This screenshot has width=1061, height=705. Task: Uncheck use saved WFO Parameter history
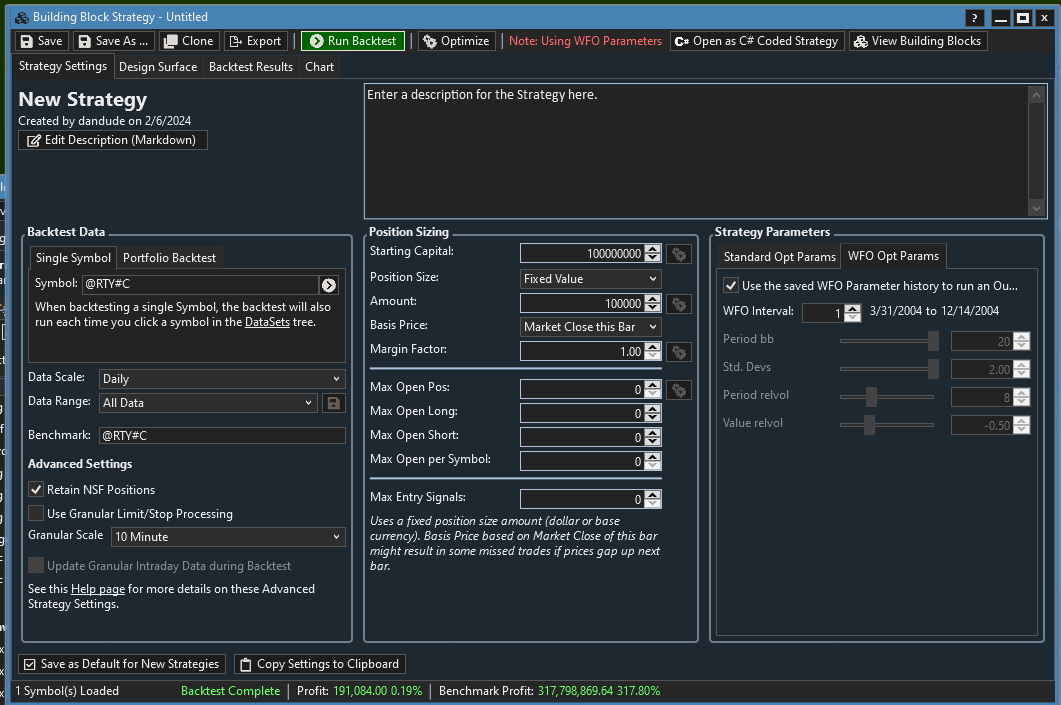tap(731, 286)
